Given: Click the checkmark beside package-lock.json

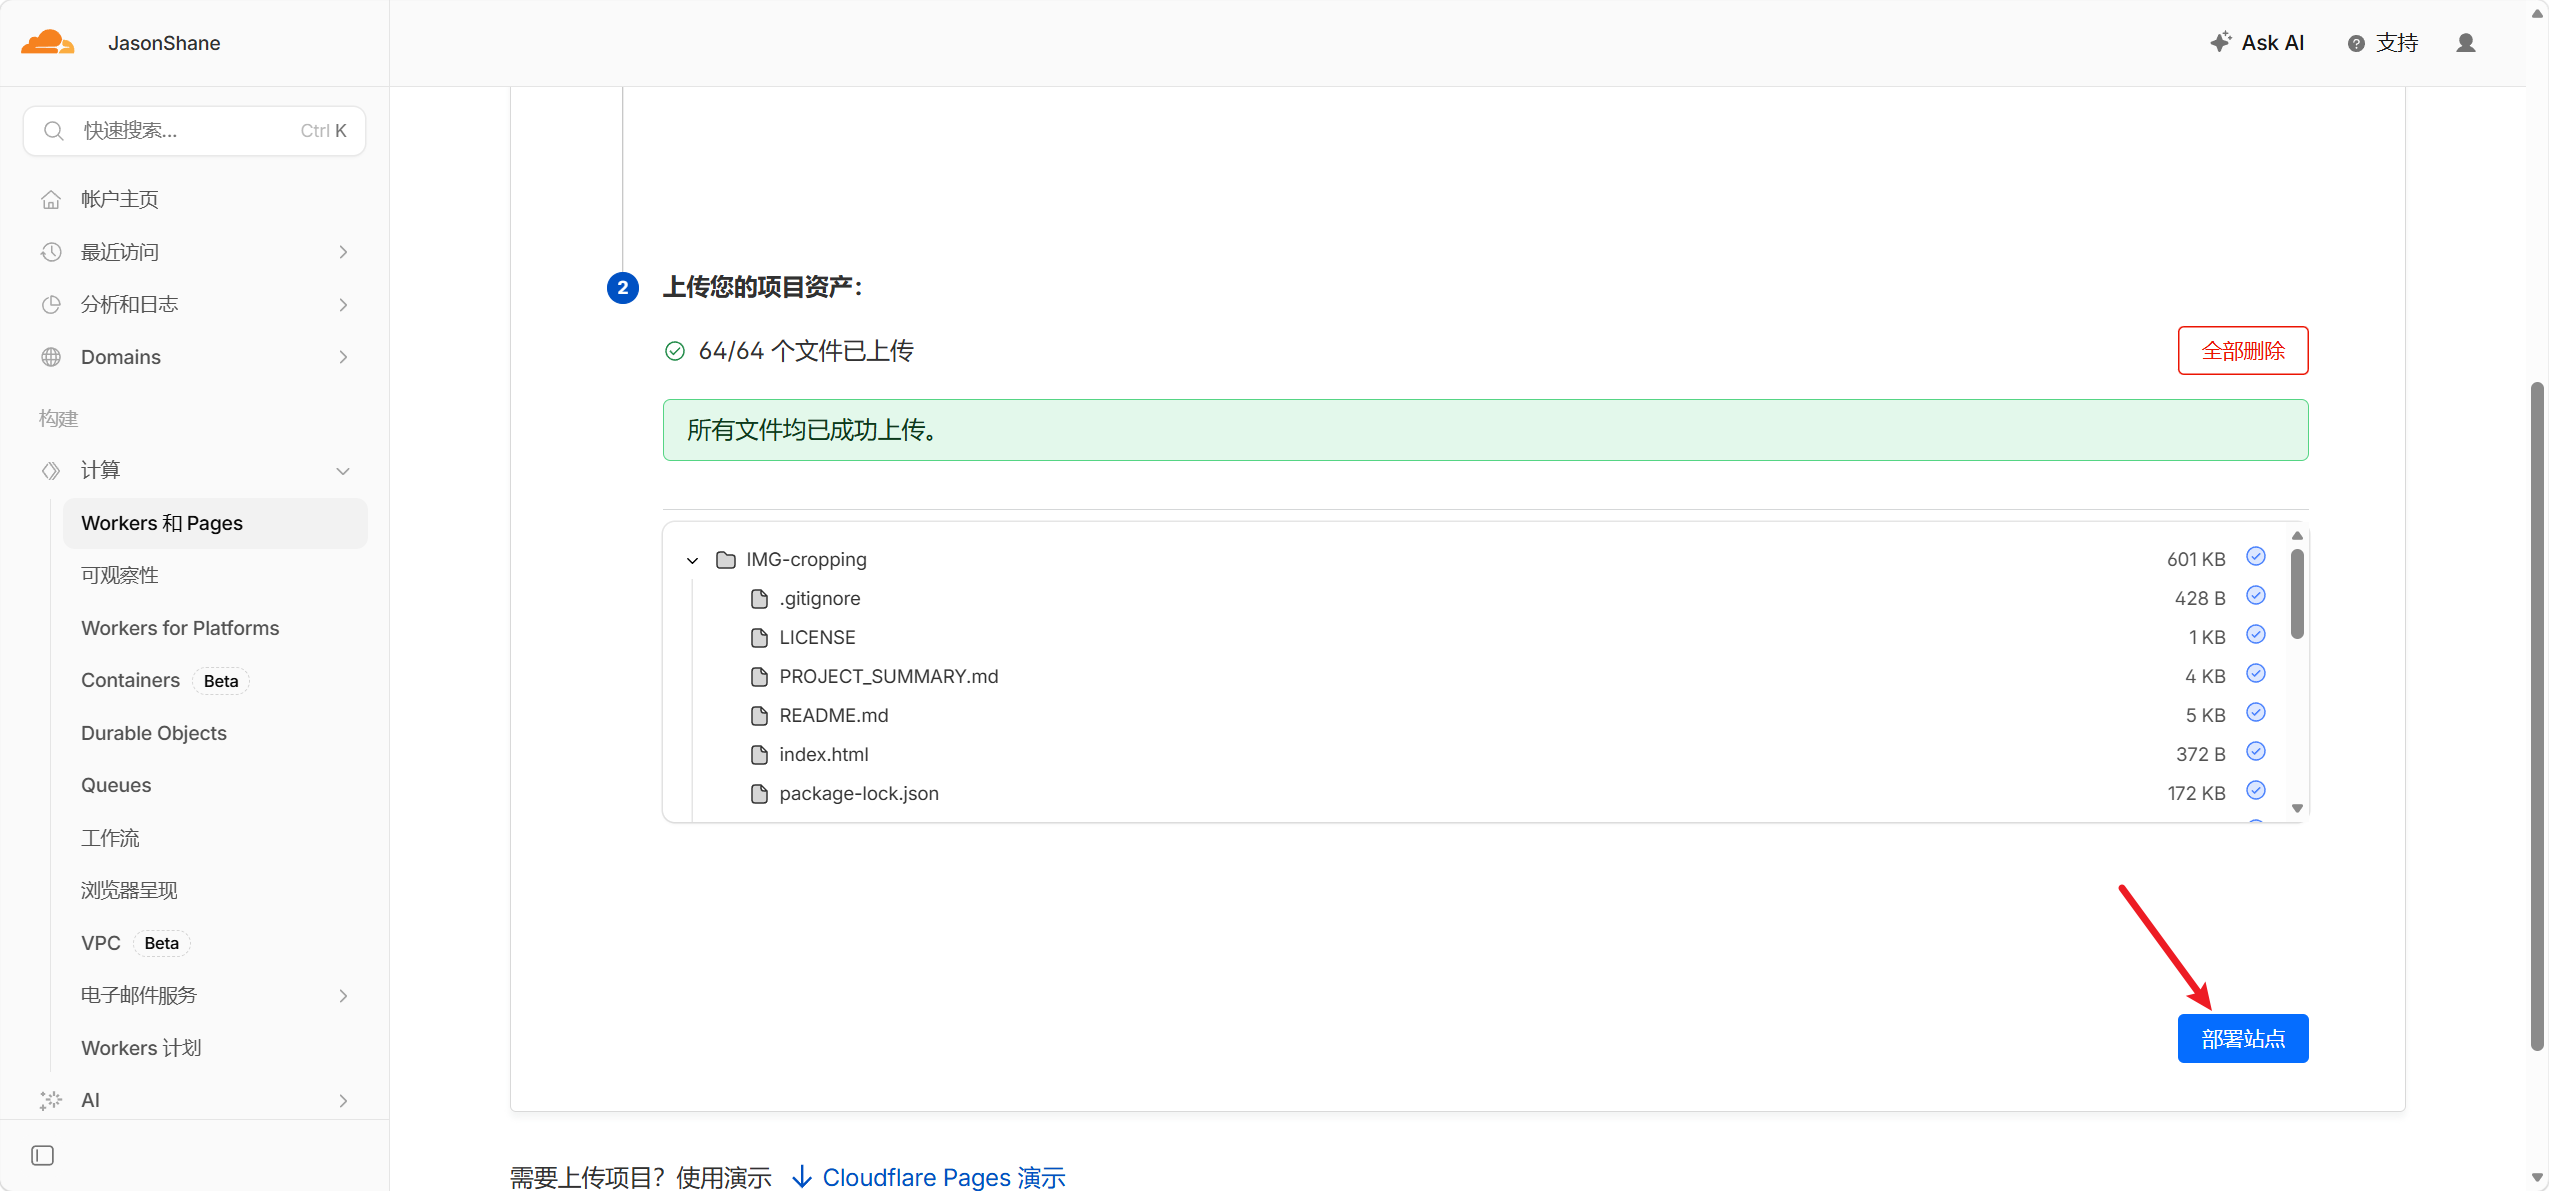Looking at the screenshot, I should coord(2255,791).
